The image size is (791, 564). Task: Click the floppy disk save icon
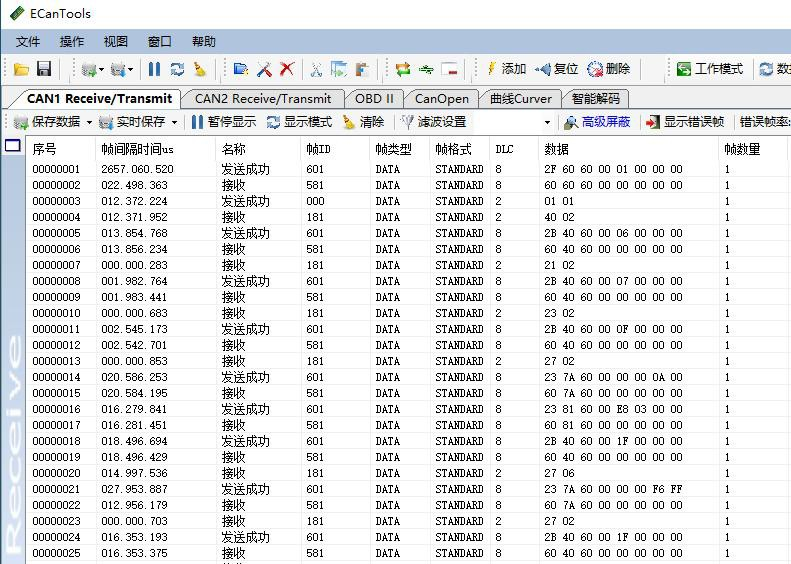pos(44,69)
